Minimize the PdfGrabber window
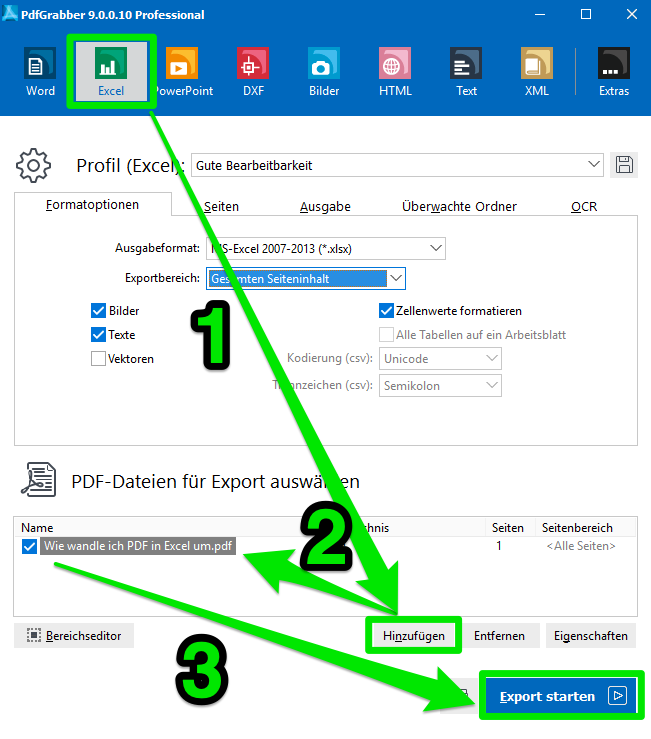Image resolution: width=651 pixels, height=739 pixels. pyautogui.click(x=540, y=15)
